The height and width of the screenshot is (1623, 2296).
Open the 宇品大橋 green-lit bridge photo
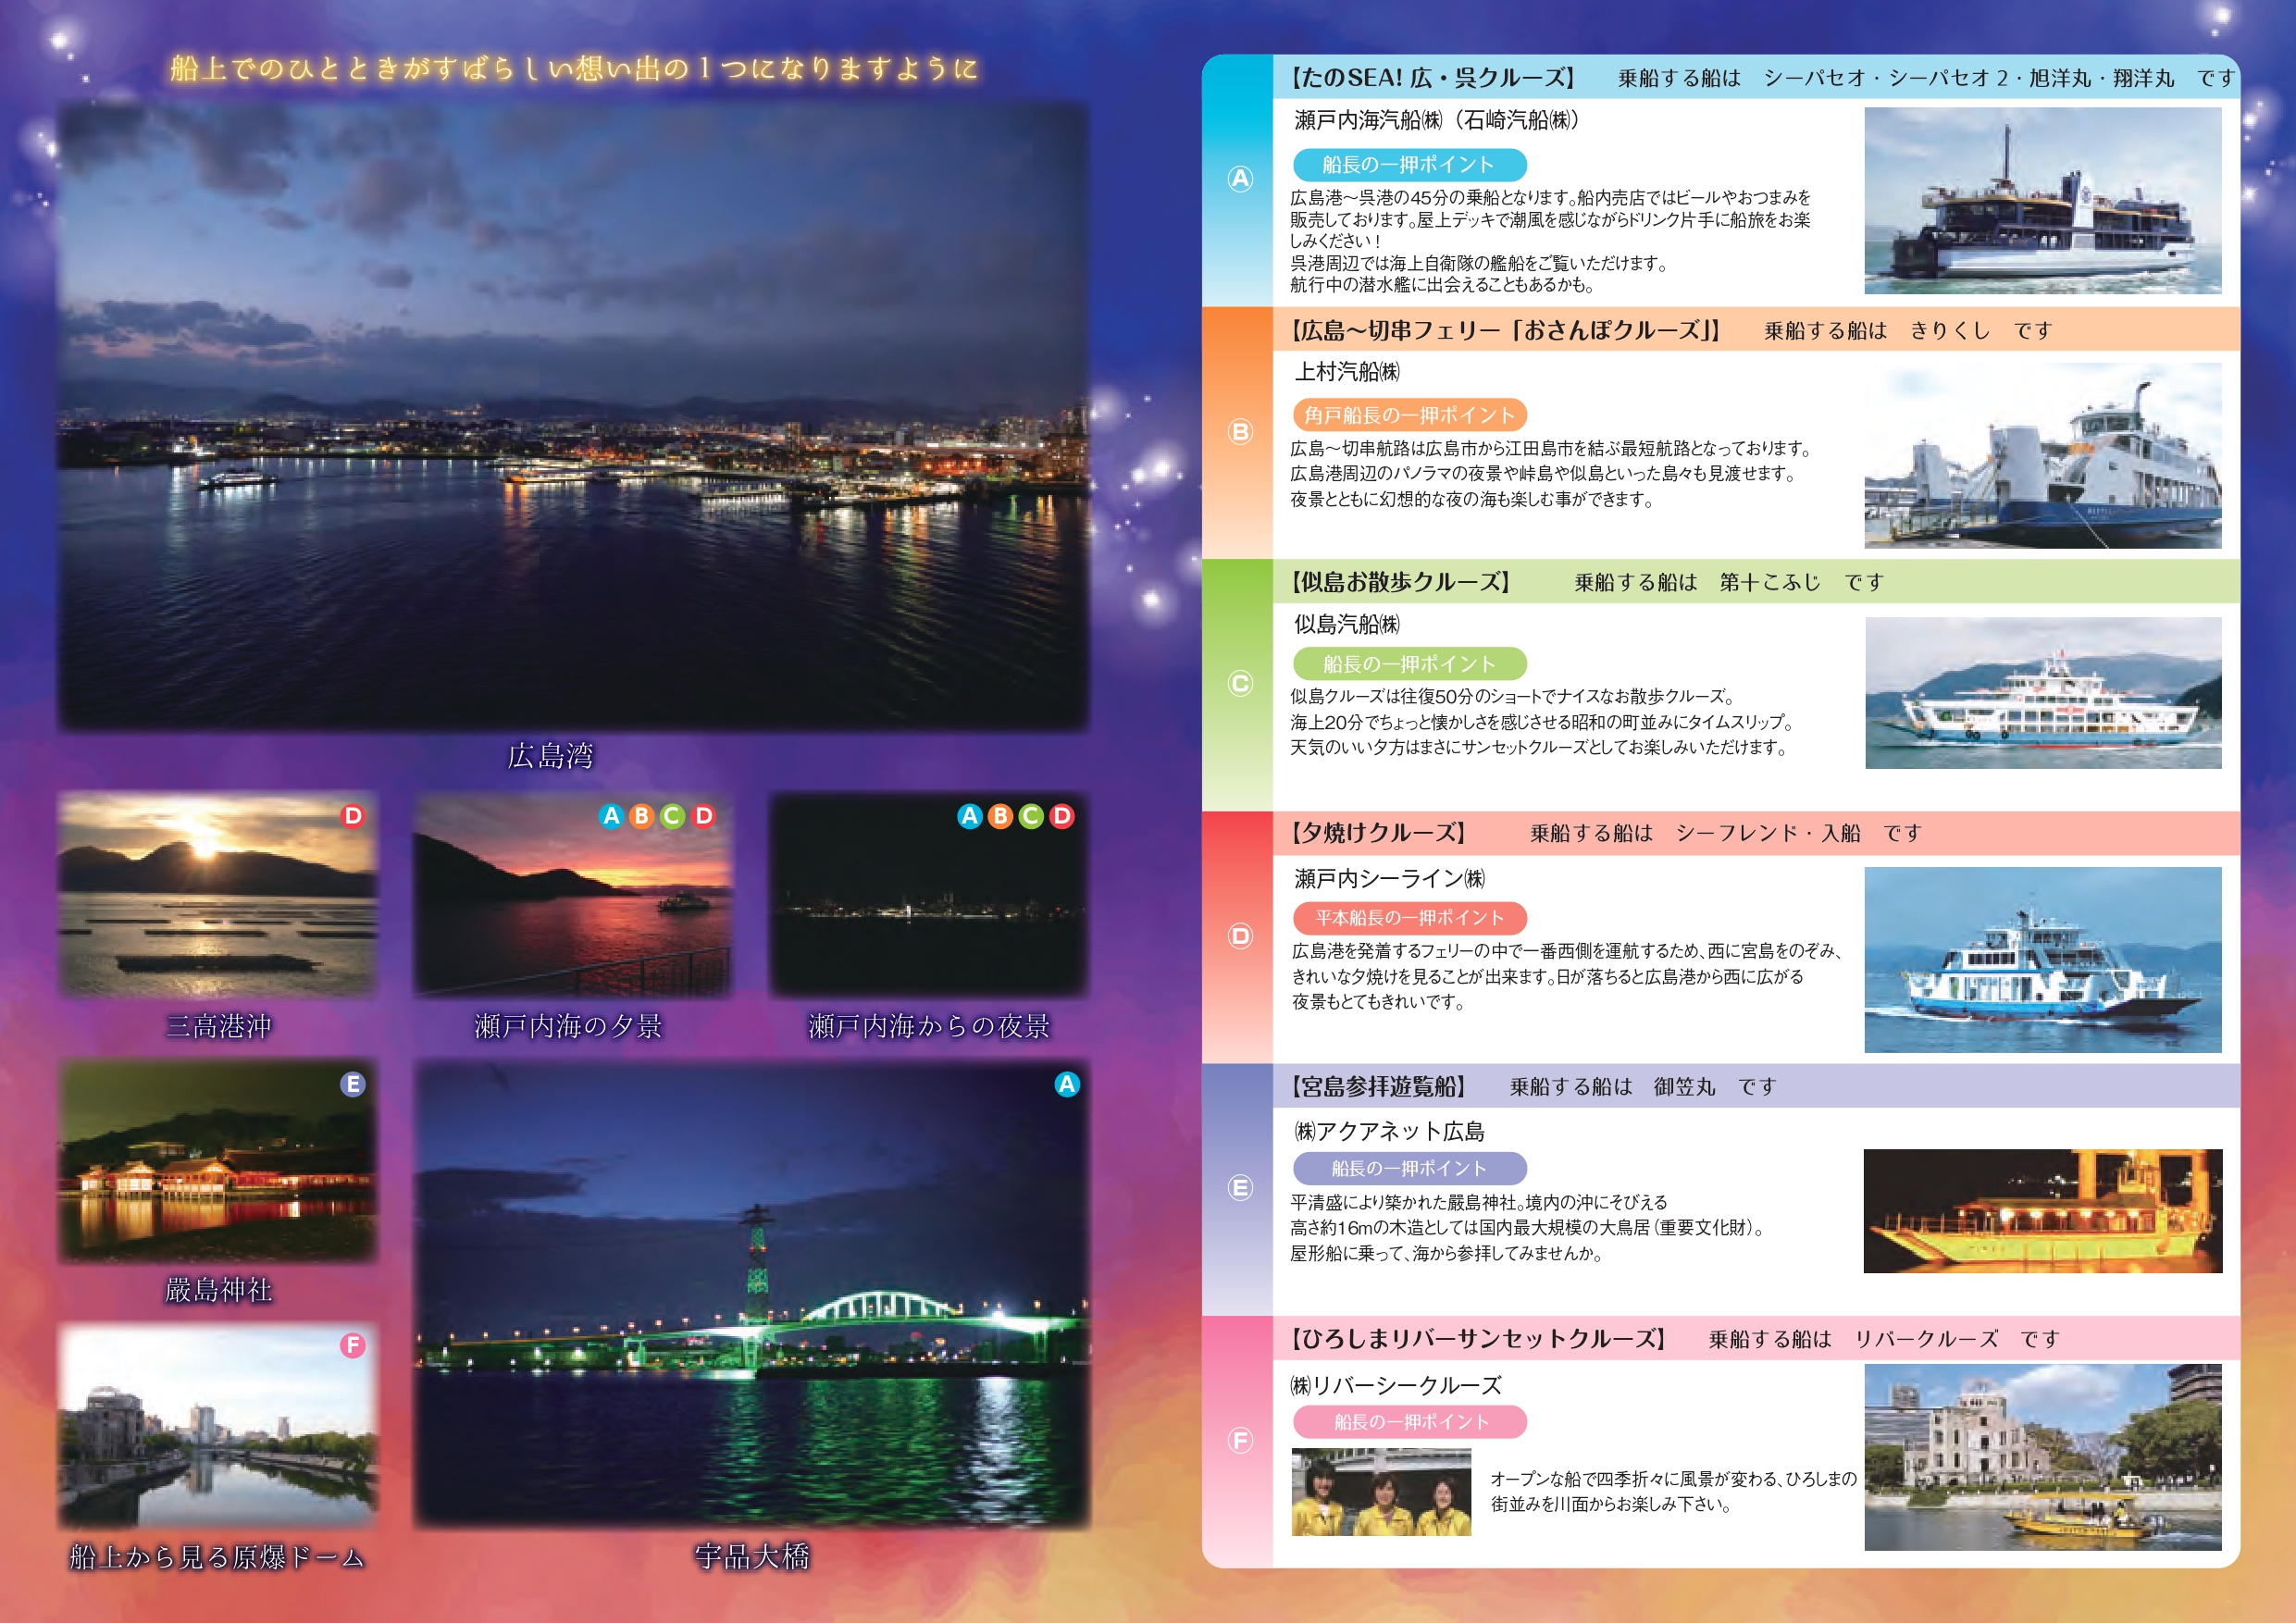752,1294
